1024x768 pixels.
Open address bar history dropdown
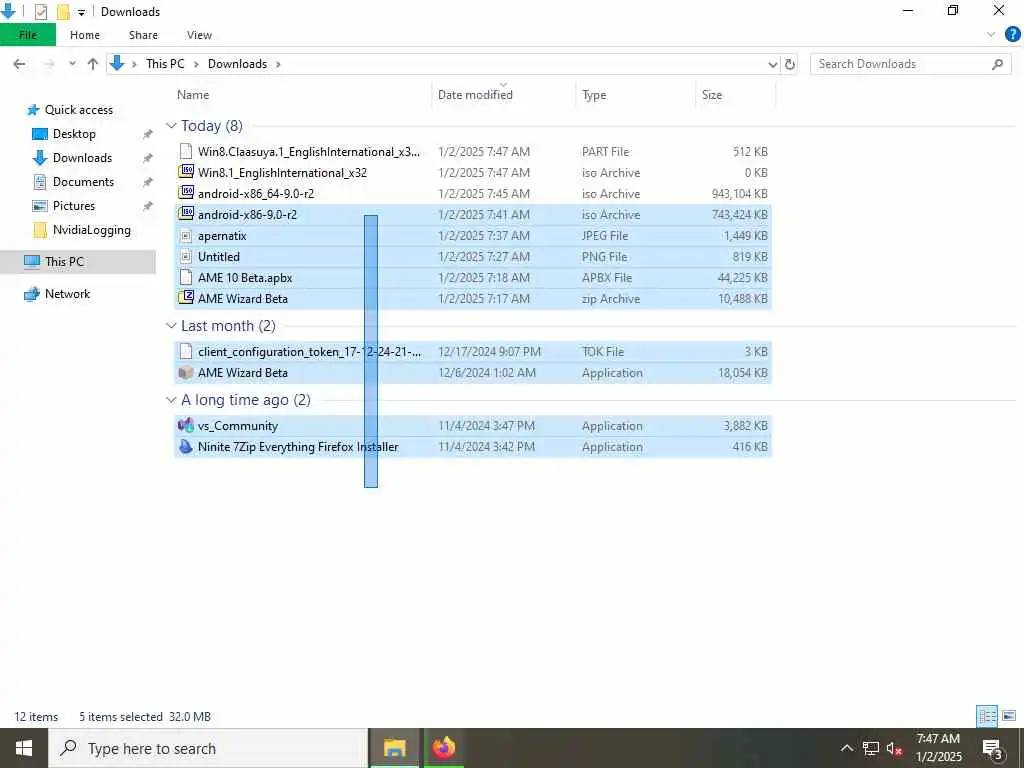(773, 64)
